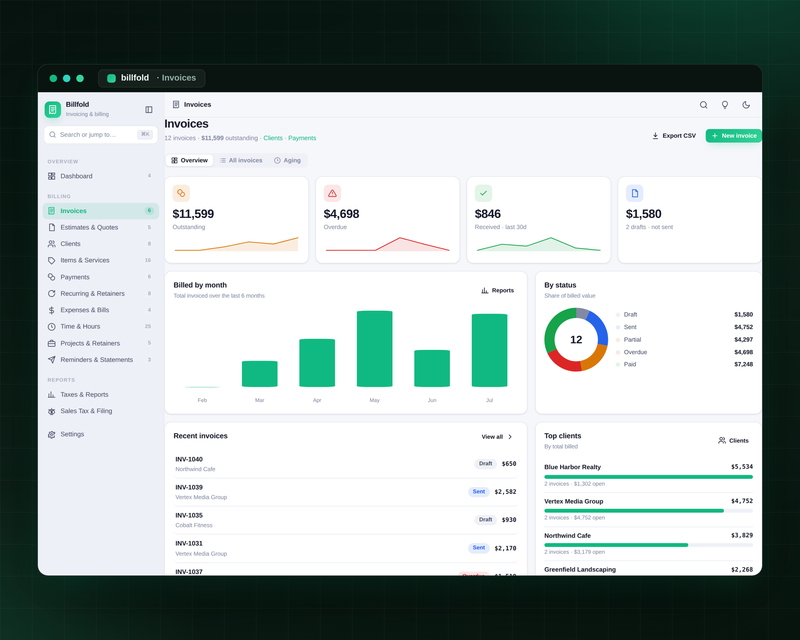
Task: Click the Paid status legend swatch
Action: pos(618,364)
